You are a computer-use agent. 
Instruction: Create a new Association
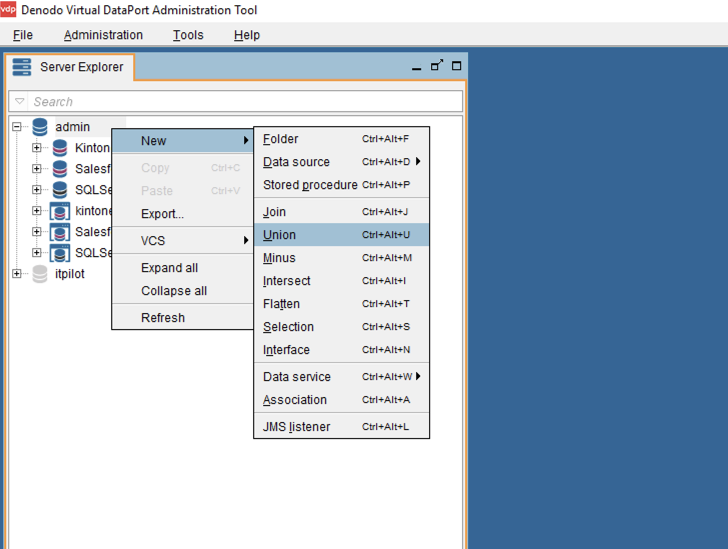341,400
